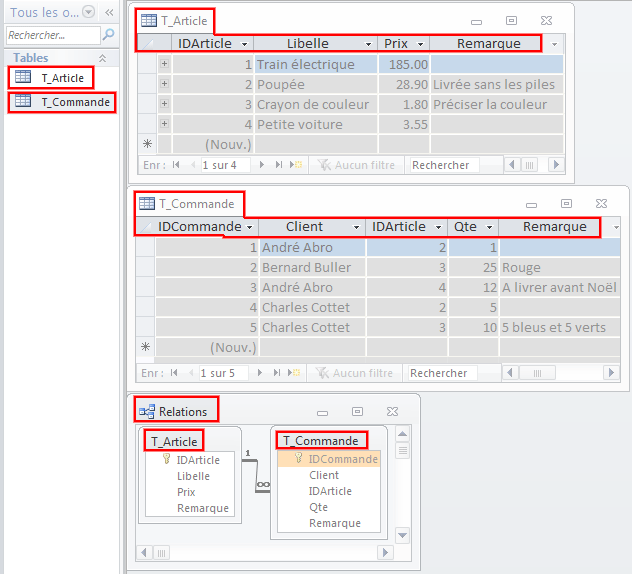Viewport: 632px width, 574px height.
Task: Click T_Commande title in Relations diagram
Action: [321, 441]
